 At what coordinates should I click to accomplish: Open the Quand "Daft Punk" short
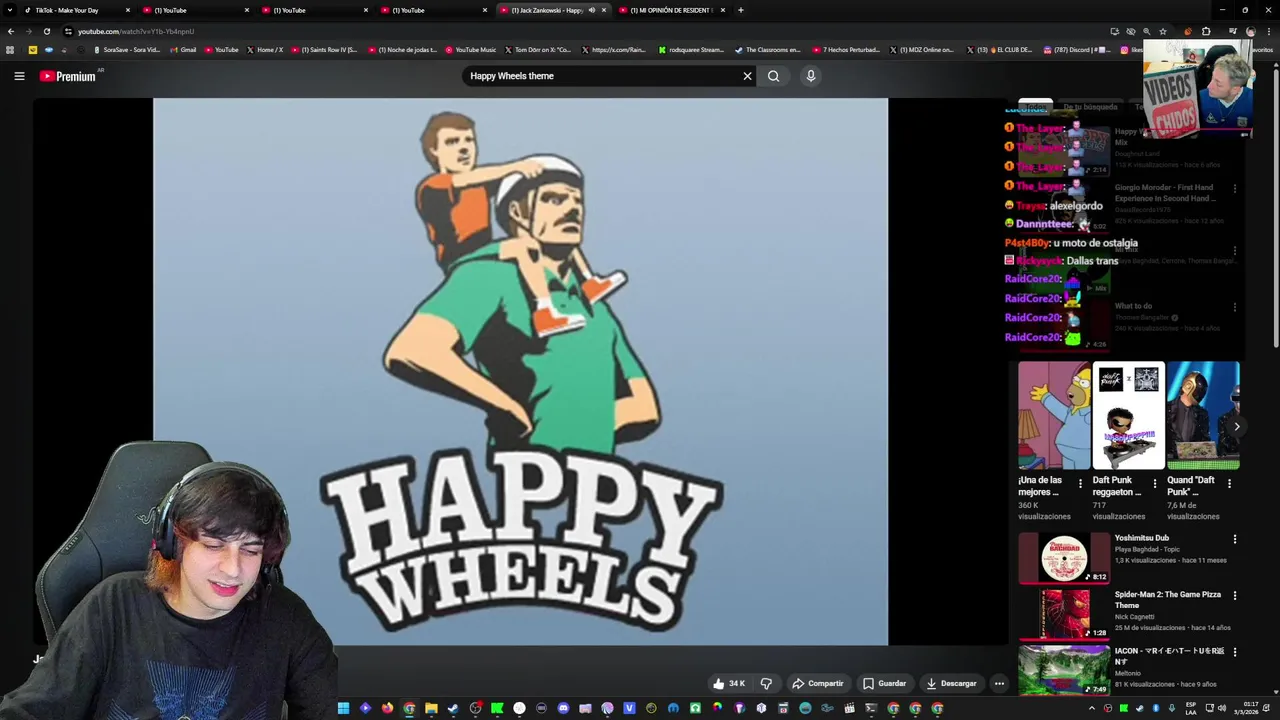point(1203,416)
